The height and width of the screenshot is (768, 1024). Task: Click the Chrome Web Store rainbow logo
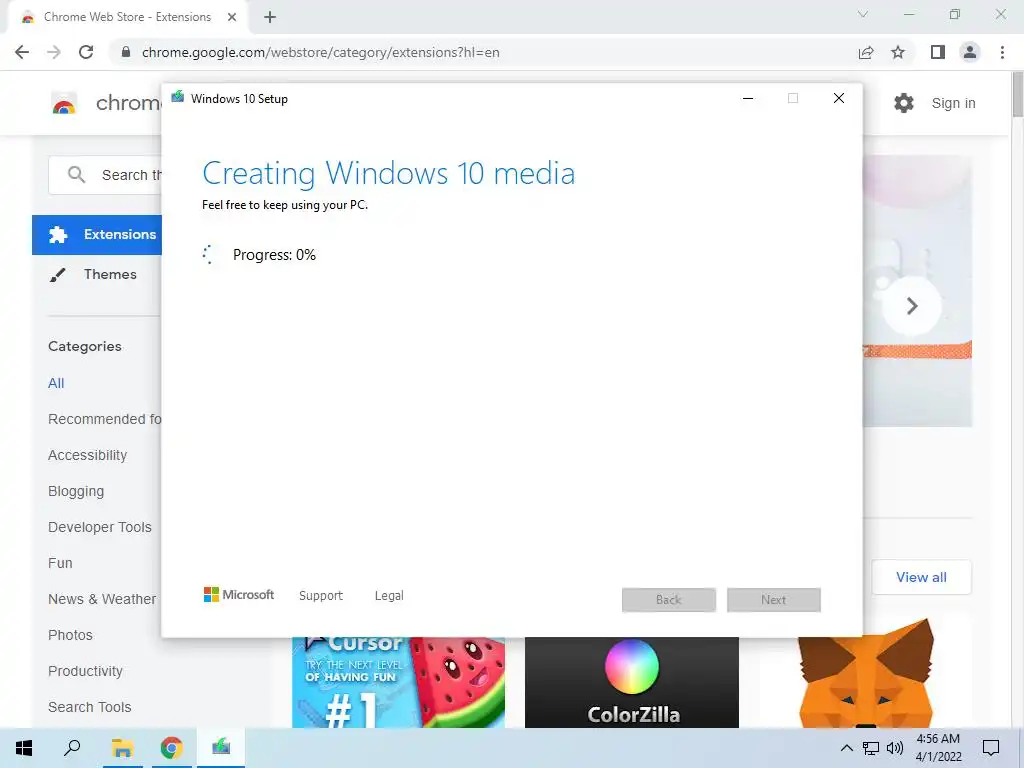click(64, 103)
